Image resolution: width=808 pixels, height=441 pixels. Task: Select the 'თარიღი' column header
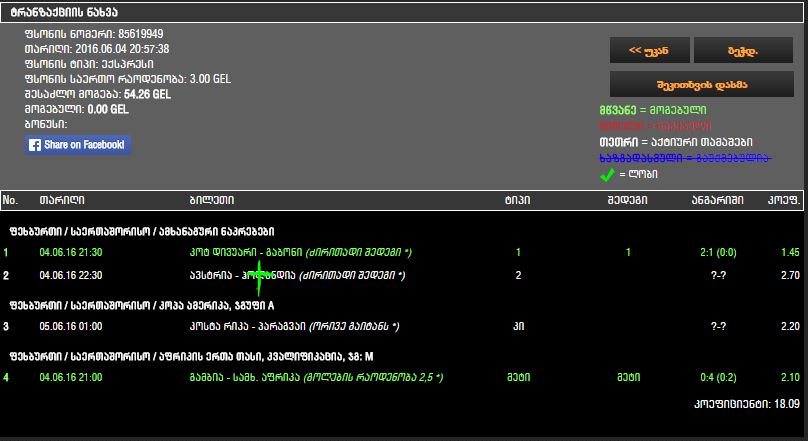pos(62,200)
